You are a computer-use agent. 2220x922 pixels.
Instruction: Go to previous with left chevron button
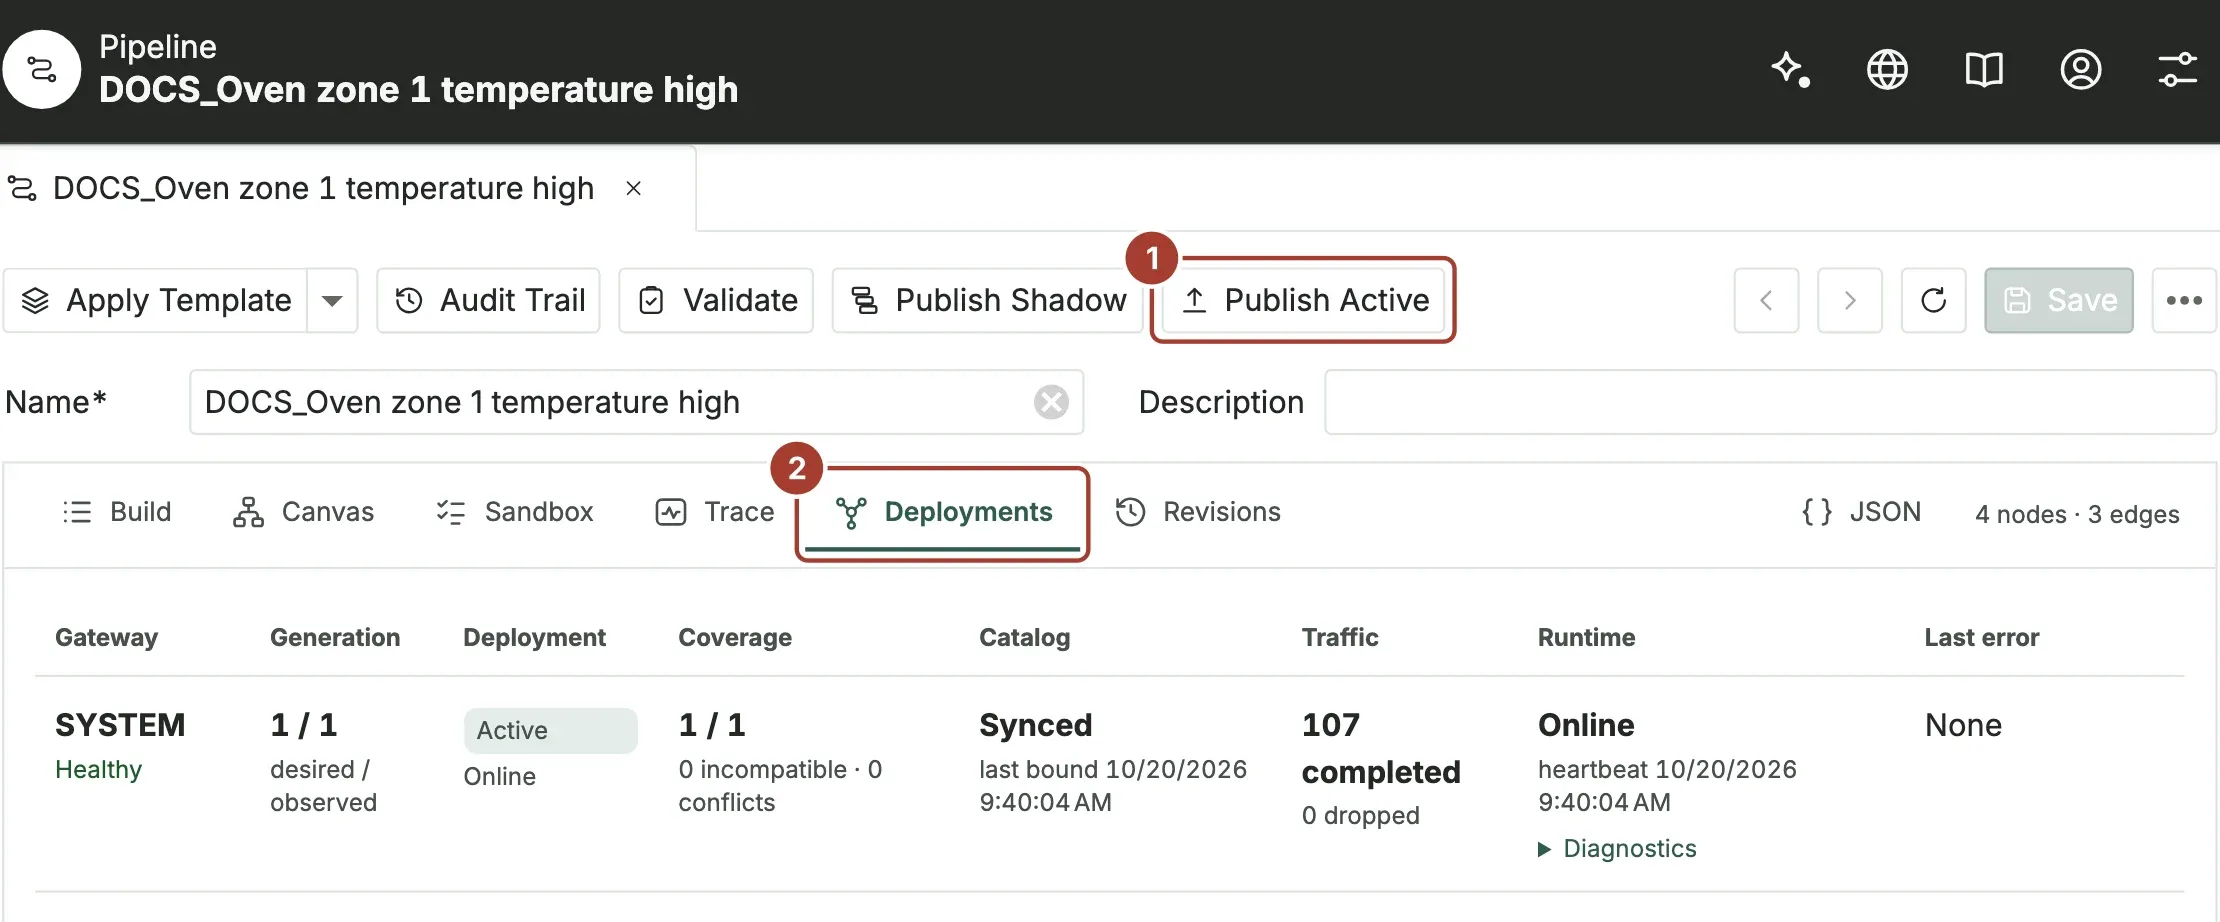(x=1766, y=300)
